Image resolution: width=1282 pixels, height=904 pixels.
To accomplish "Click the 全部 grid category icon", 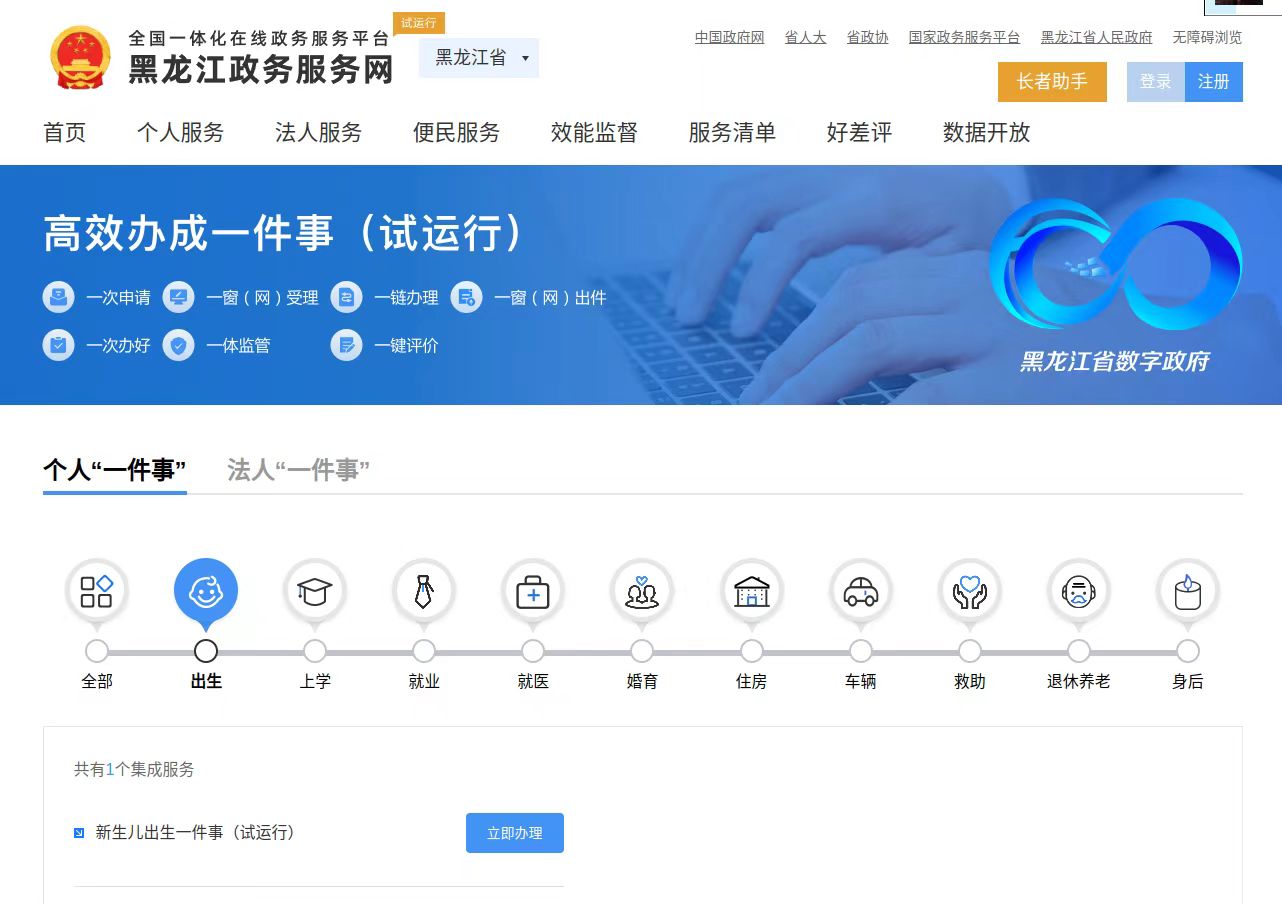I will tap(97, 592).
